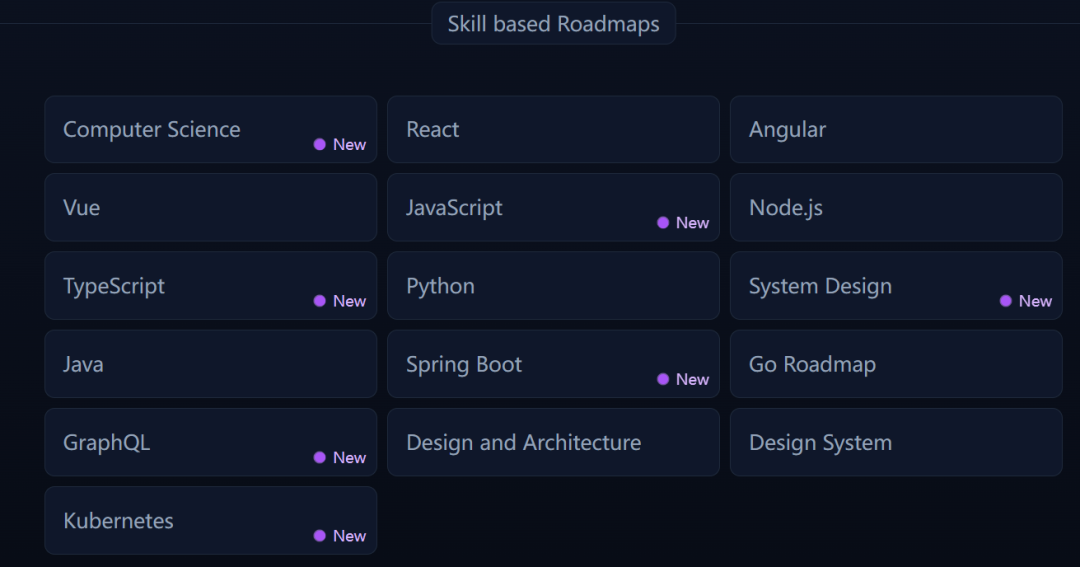Open the Spring Boot roadmap

553,364
